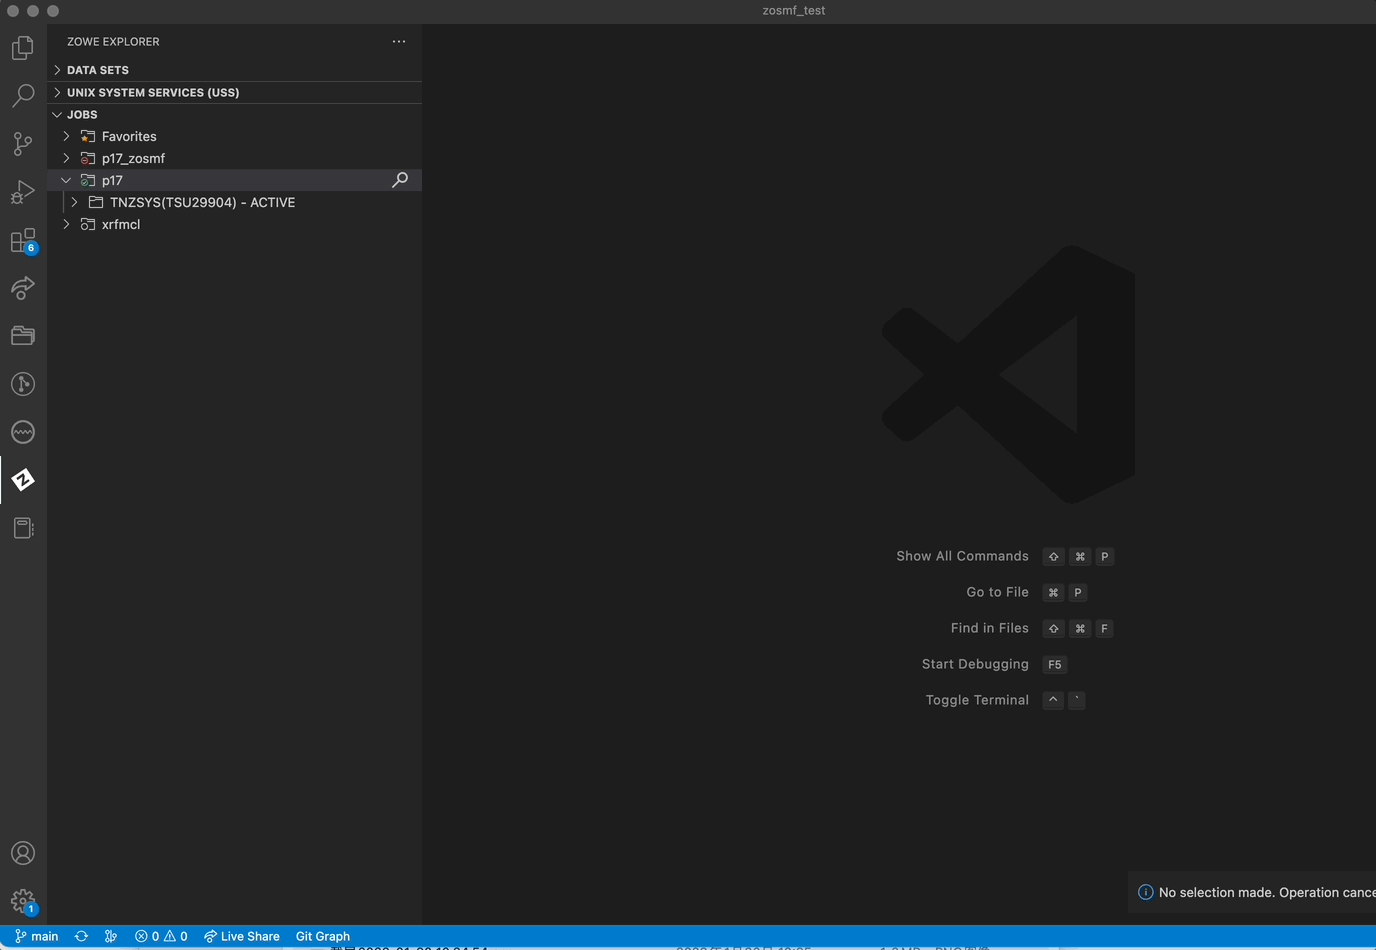
Task: Open the Manage gear icon
Action: [x=23, y=901]
